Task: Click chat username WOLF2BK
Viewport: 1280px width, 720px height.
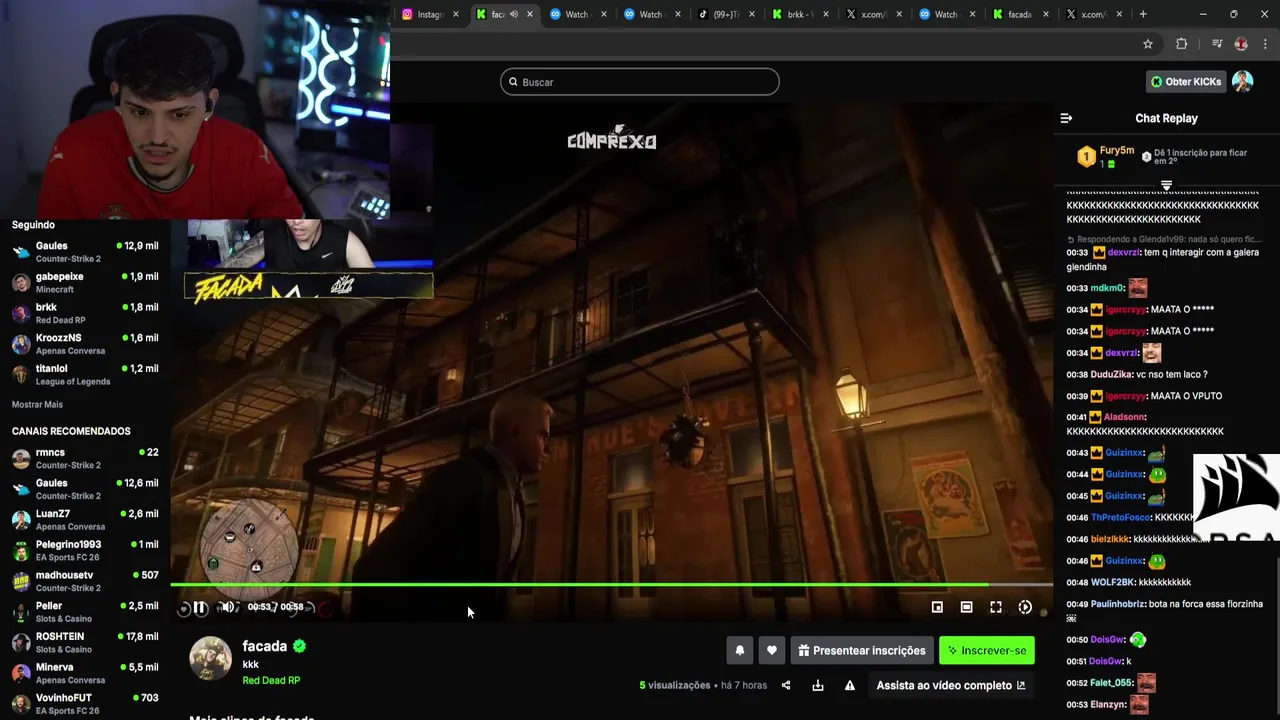Action: click(x=1113, y=582)
